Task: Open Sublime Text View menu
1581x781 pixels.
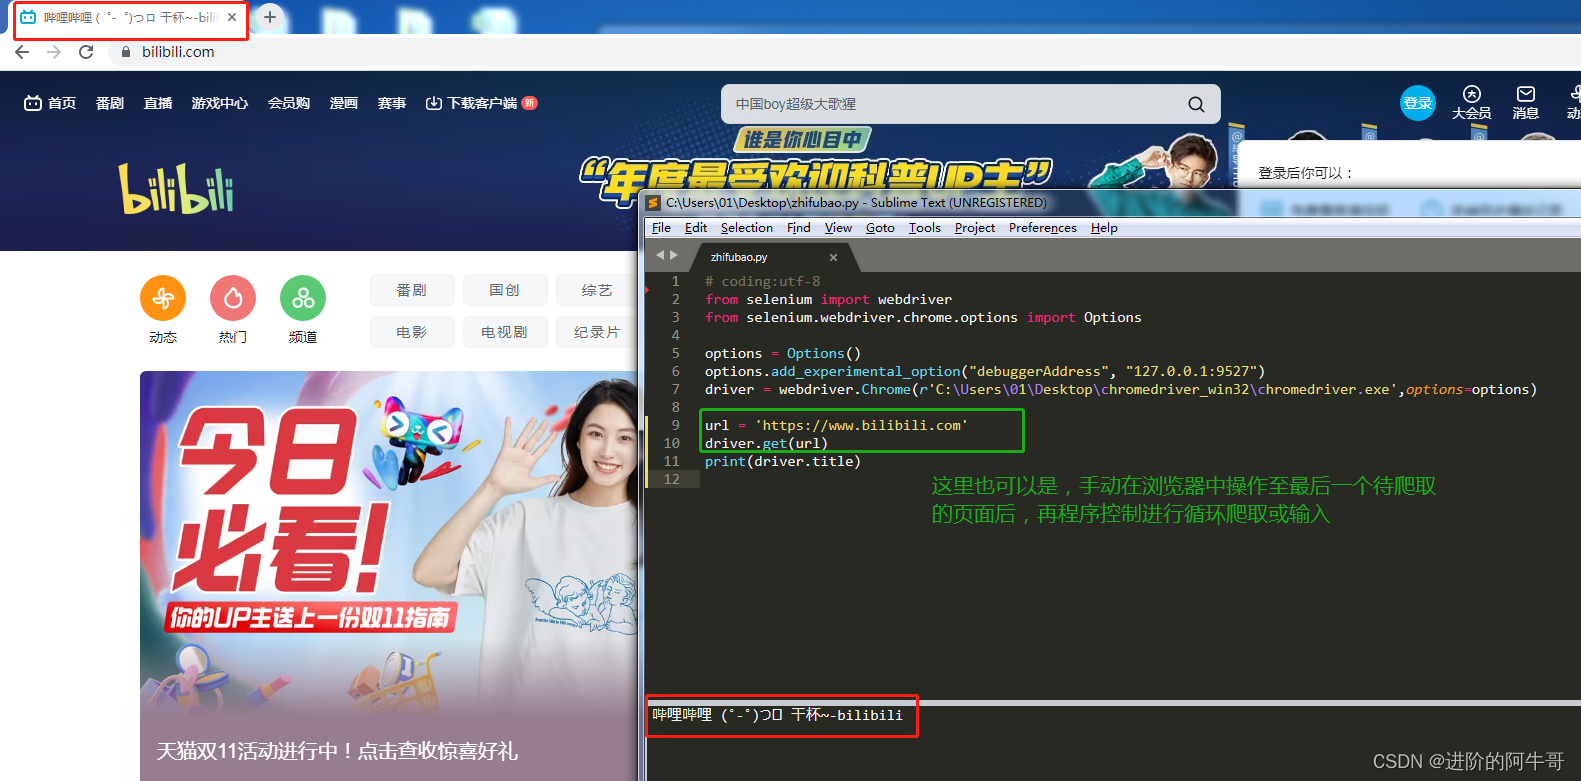Action: pyautogui.click(x=838, y=228)
